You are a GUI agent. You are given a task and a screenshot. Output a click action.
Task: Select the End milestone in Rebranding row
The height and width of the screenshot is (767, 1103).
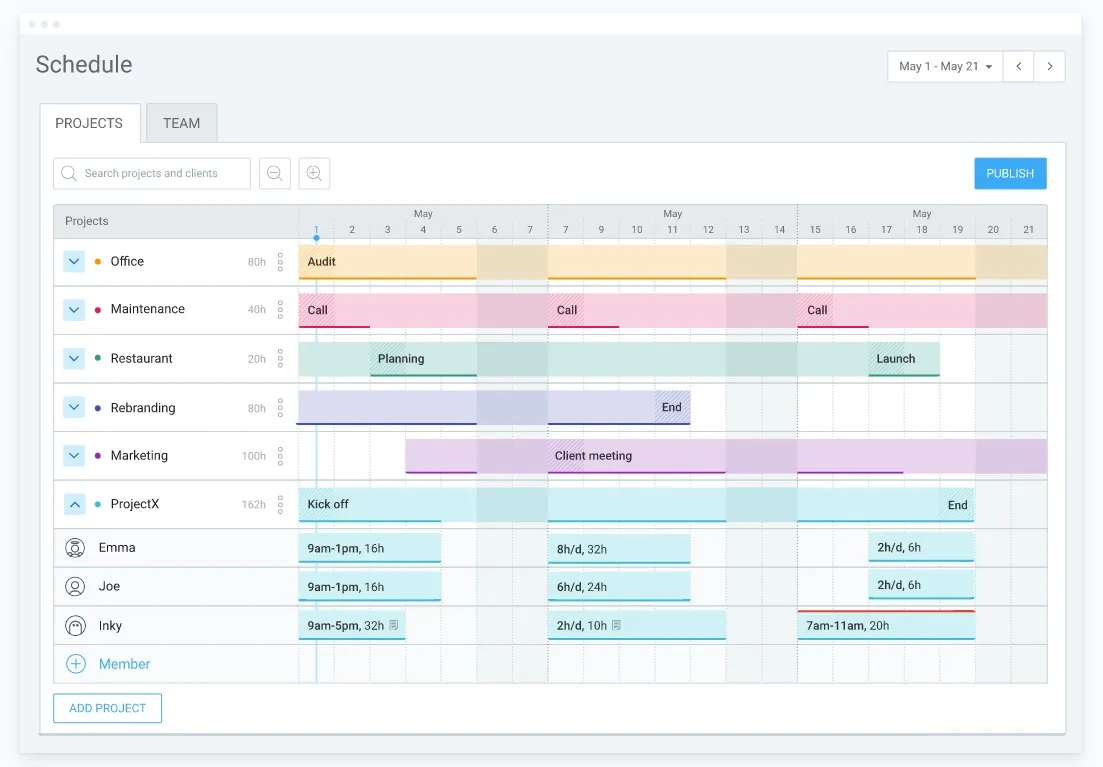tap(672, 407)
